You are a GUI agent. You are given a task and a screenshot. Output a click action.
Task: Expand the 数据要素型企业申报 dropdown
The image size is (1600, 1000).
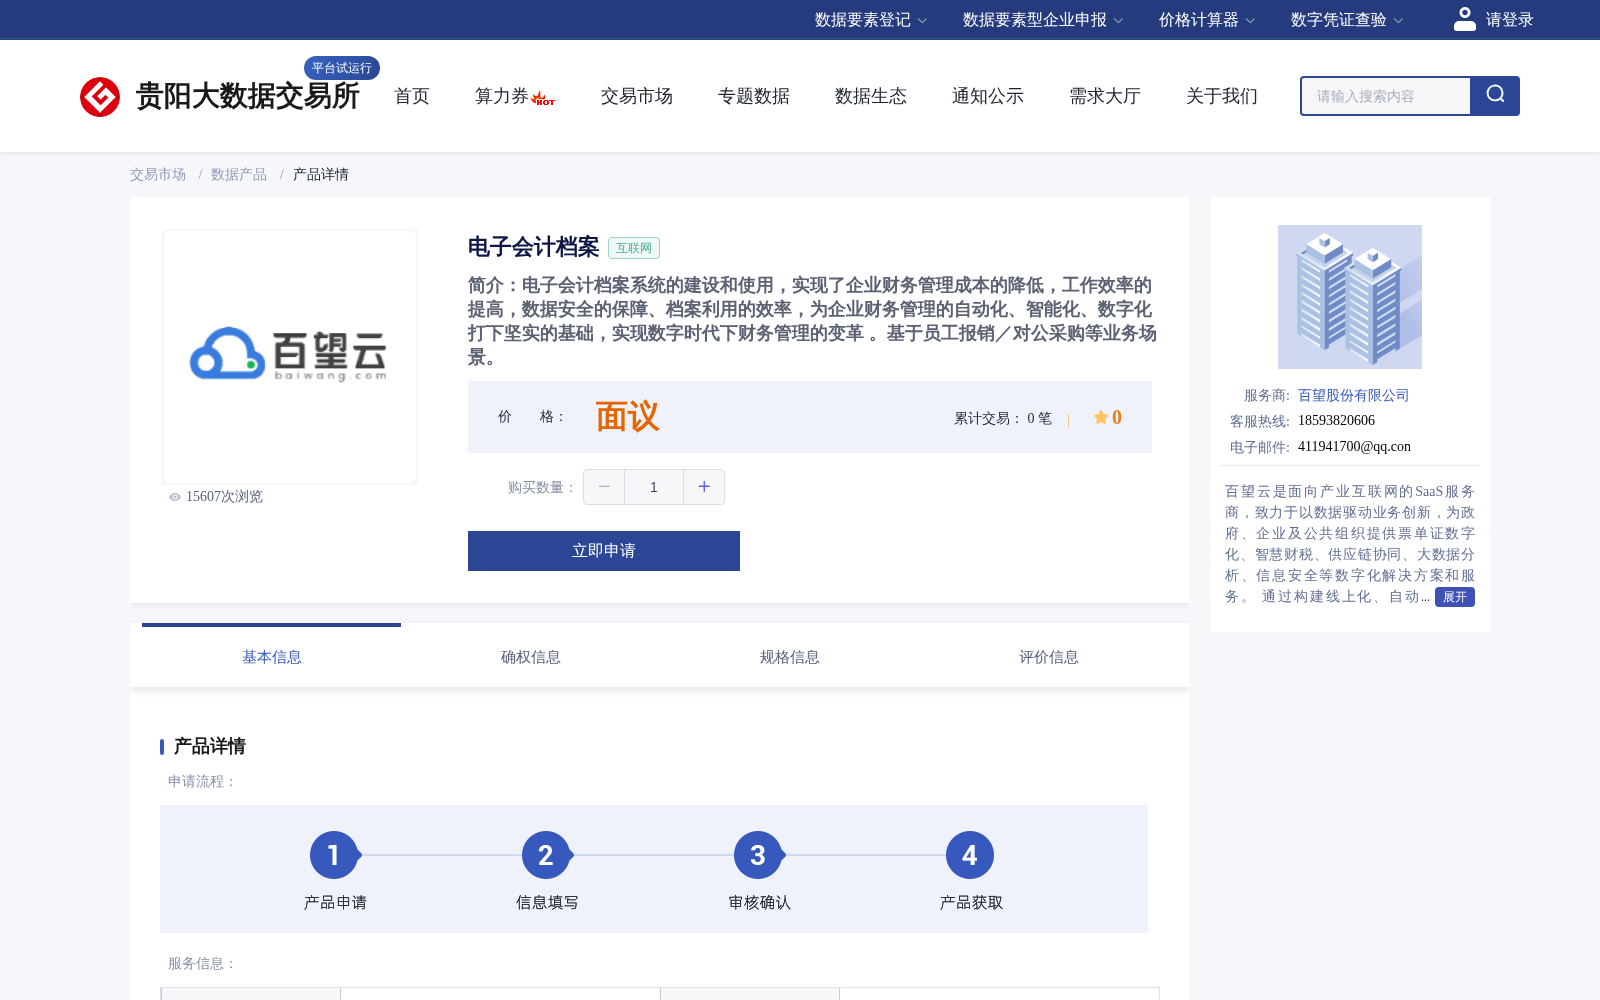1043,20
